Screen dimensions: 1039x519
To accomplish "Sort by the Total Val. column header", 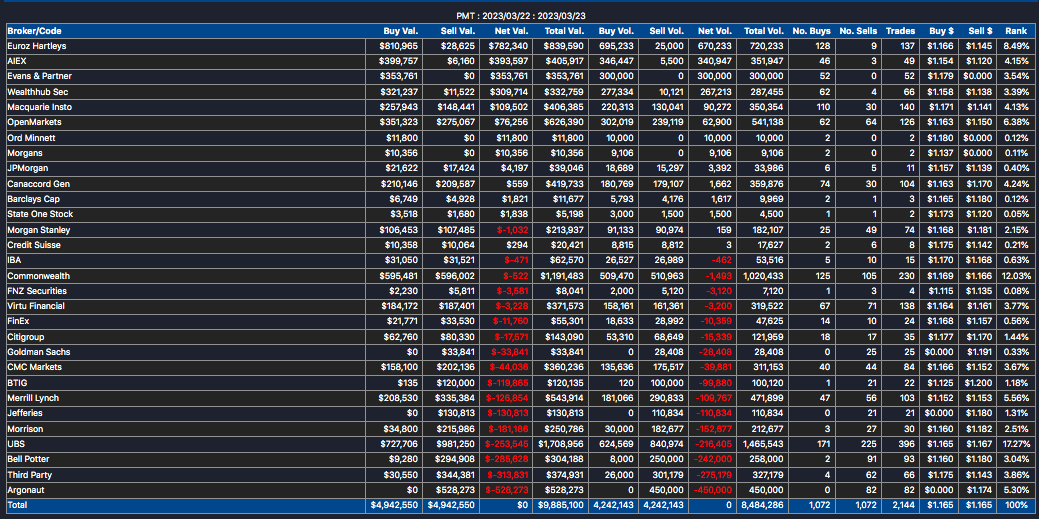I will coord(564,31).
